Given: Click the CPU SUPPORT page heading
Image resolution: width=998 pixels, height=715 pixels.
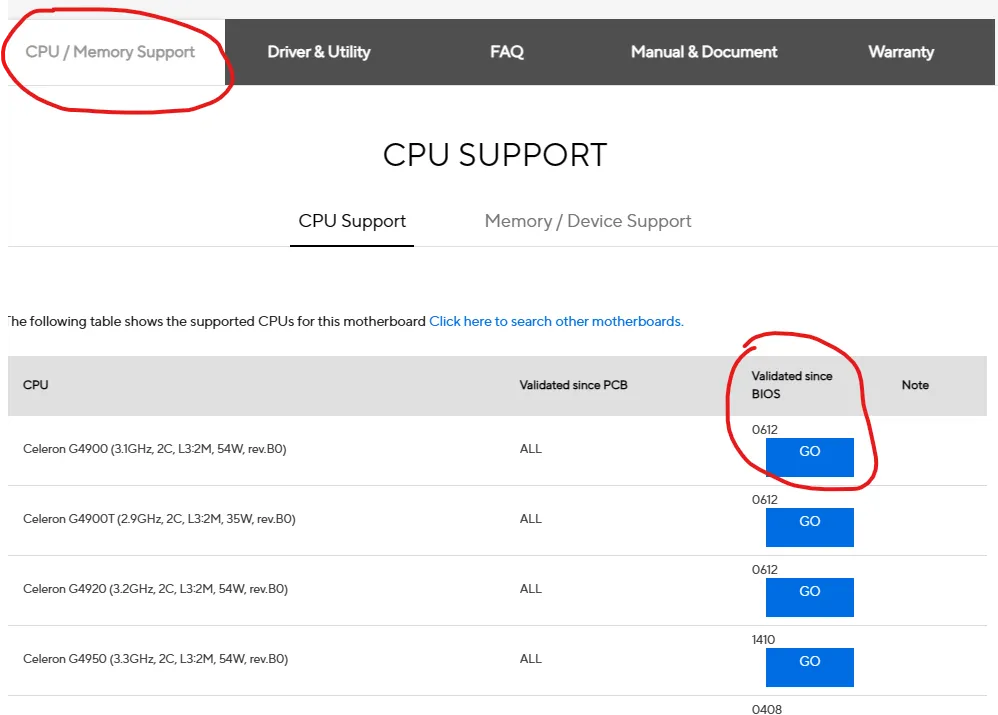Looking at the screenshot, I should (494, 154).
